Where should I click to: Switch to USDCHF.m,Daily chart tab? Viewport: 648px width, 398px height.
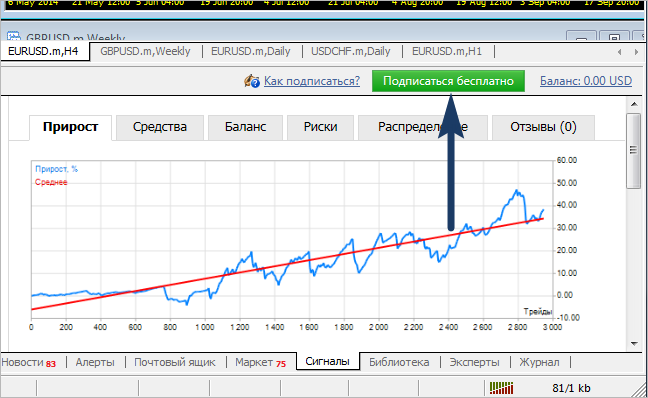[x=350, y=51]
